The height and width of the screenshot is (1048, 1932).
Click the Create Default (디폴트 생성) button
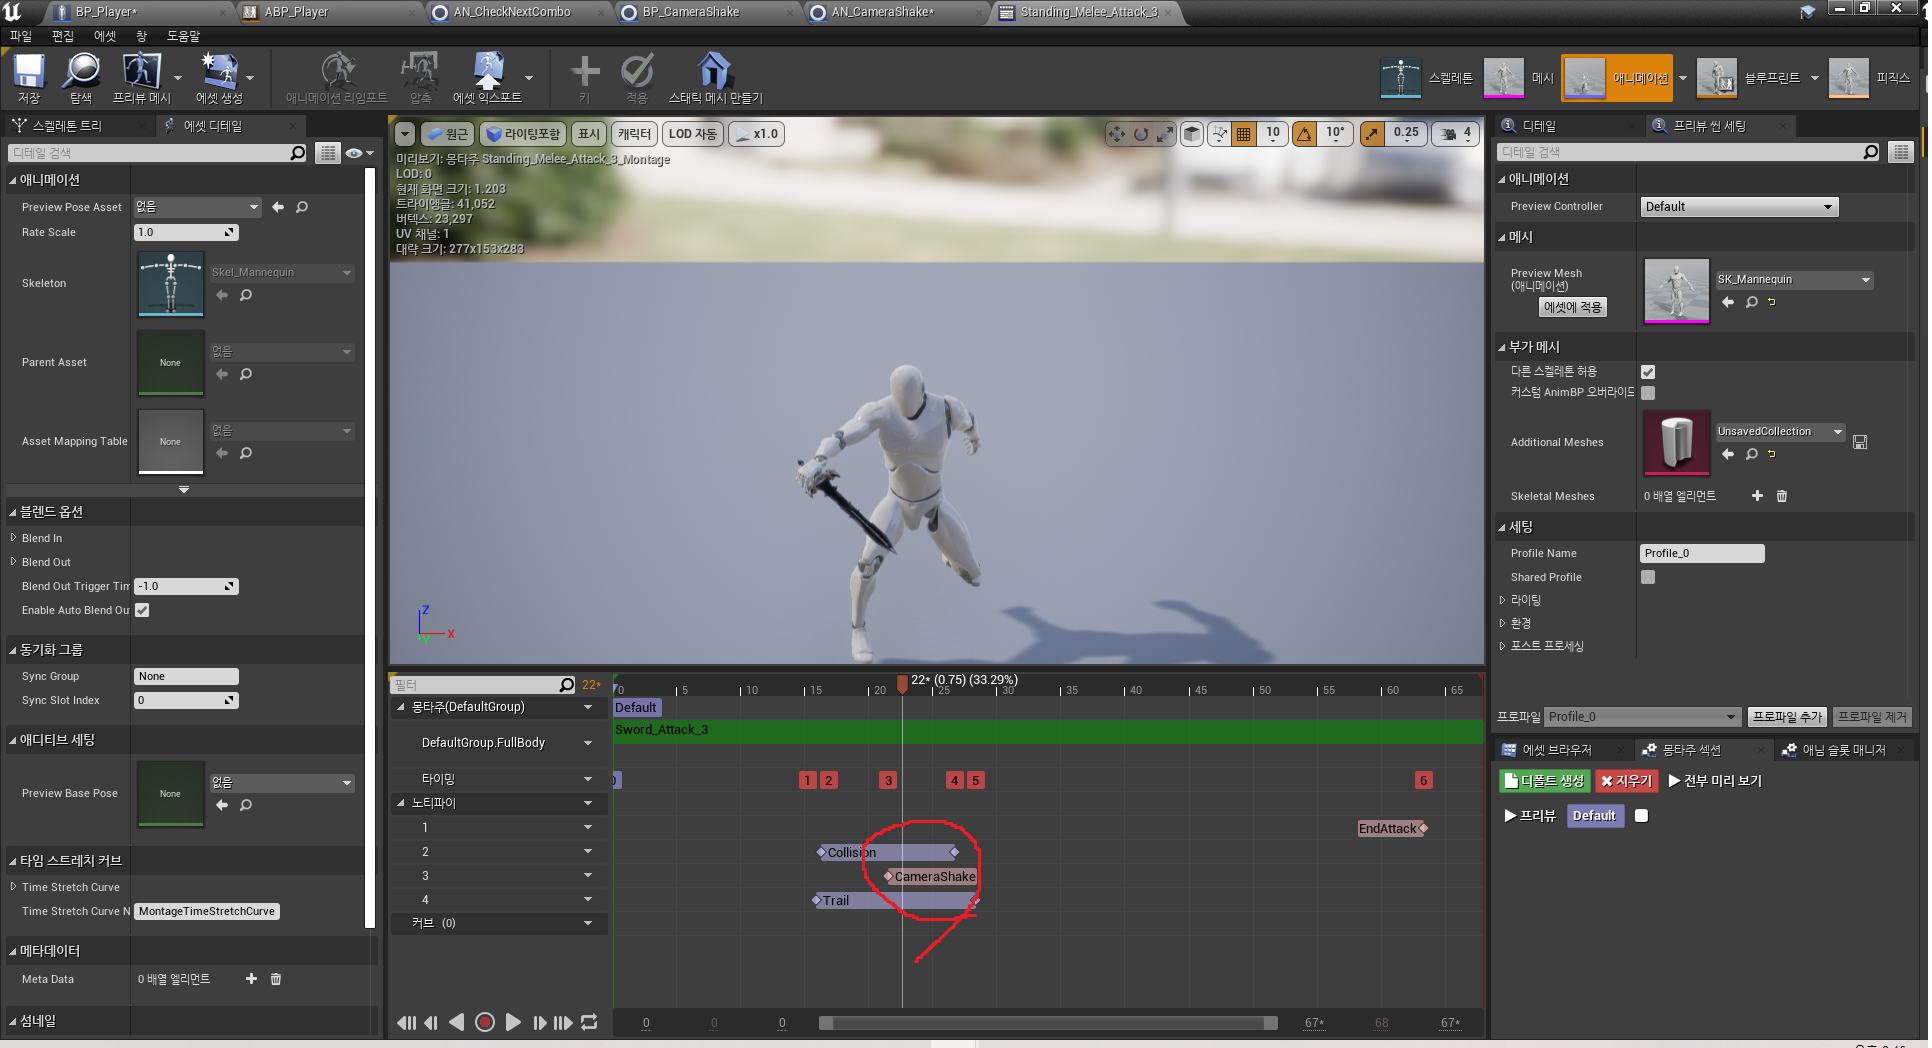click(1544, 781)
